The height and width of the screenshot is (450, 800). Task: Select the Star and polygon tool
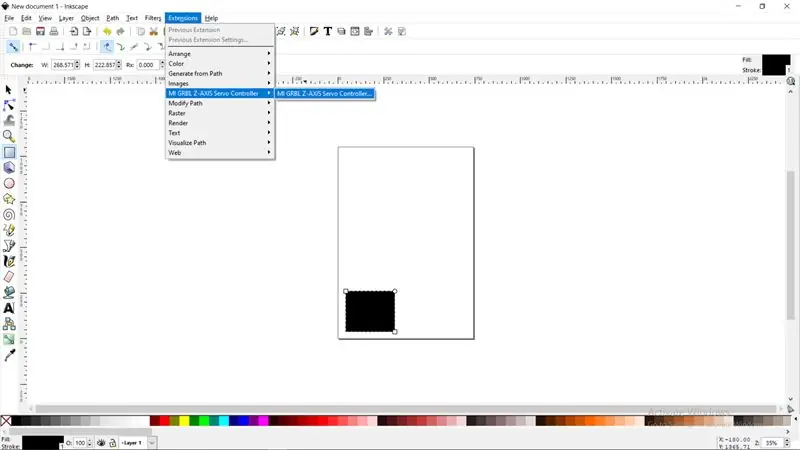[9, 199]
